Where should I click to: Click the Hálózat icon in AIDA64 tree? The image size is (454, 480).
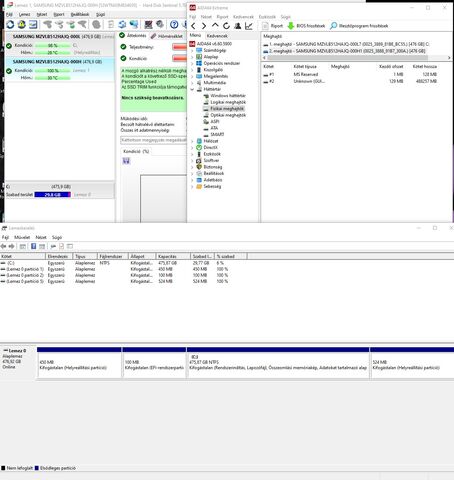coord(199,141)
